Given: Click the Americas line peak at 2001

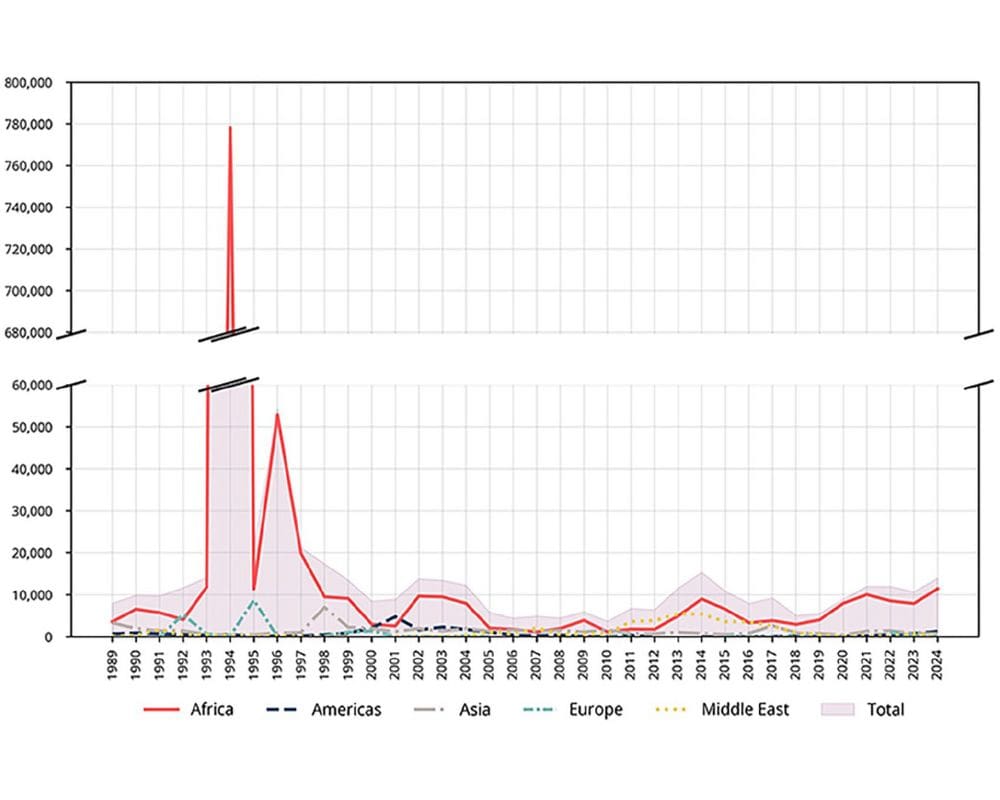Looking at the screenshot, I should (x=395, y=616).
